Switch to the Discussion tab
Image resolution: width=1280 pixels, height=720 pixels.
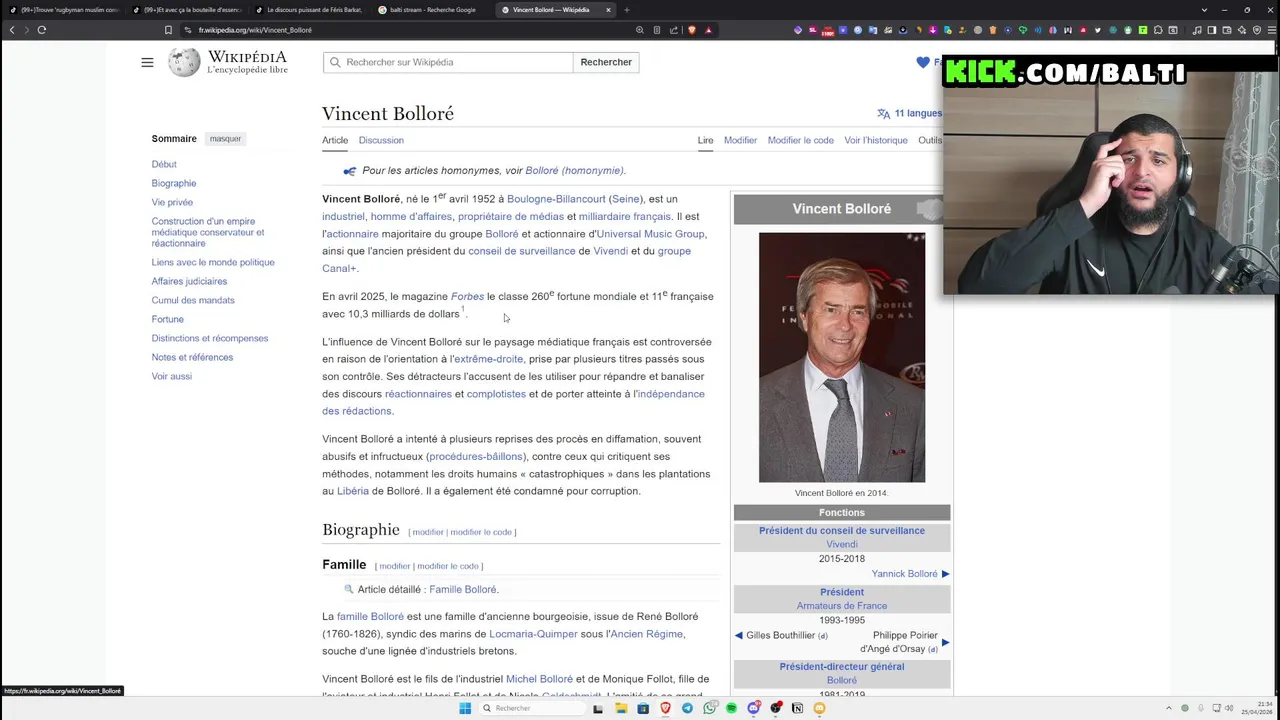pos(381,140)
